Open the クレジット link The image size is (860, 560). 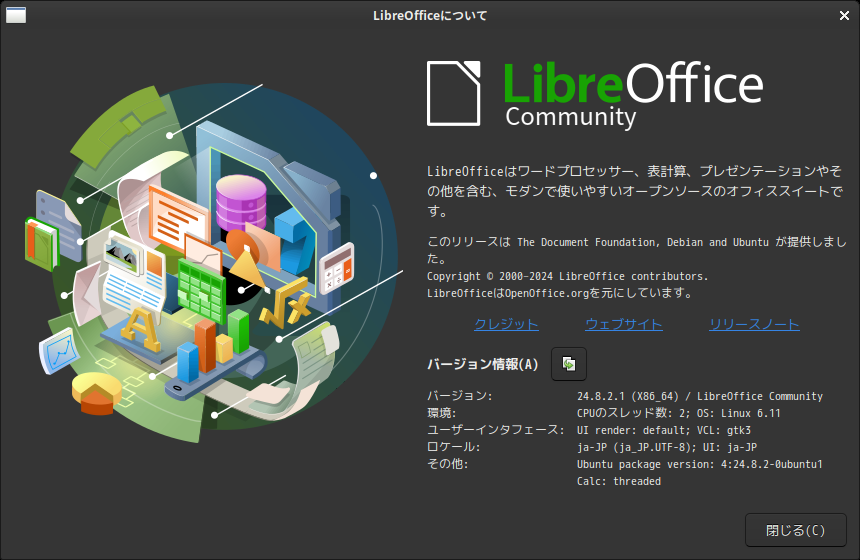coord(506,324)
